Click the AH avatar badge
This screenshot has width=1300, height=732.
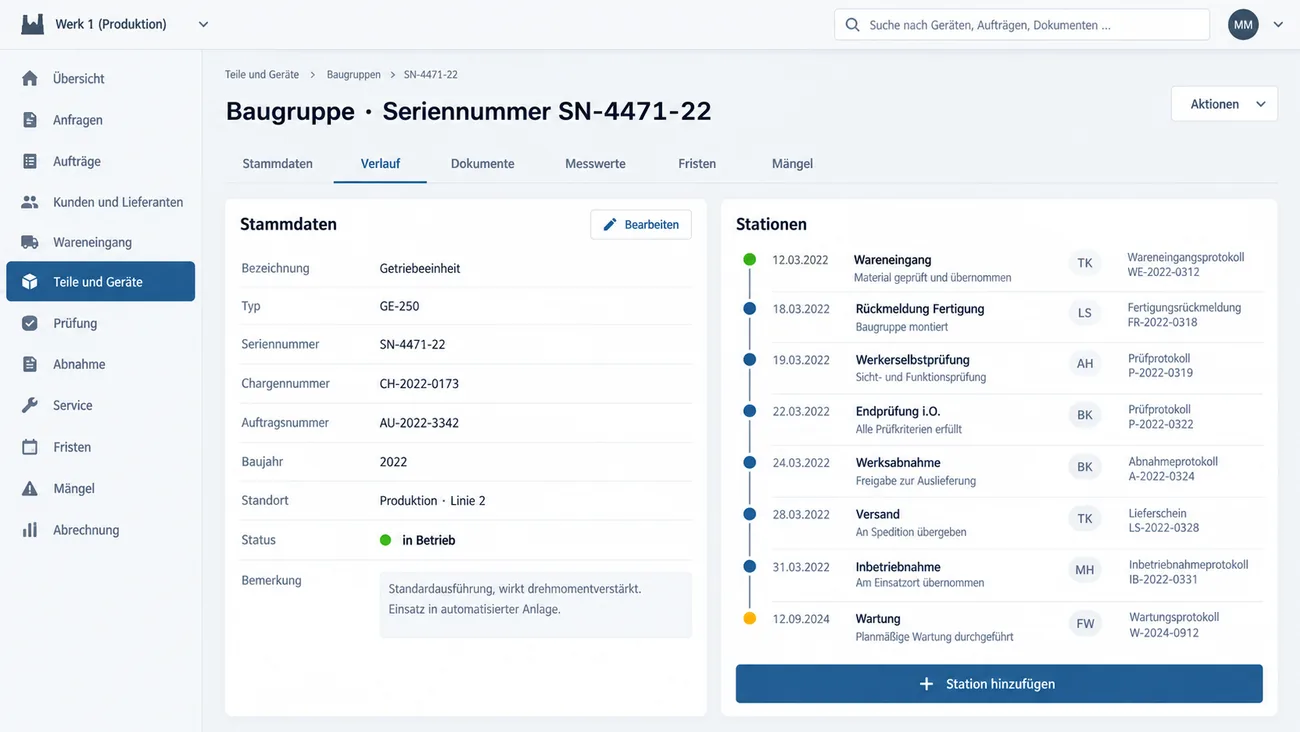pyautogui.click(x=1085, y=364)
